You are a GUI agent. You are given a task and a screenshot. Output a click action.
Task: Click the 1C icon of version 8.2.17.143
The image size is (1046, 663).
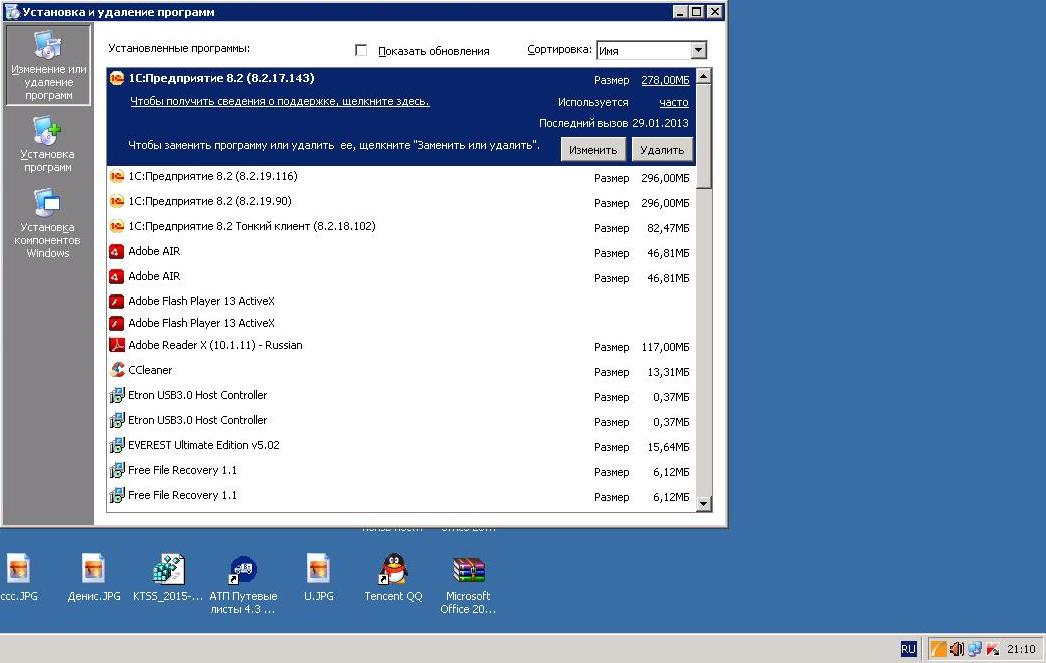pos(117,78)
